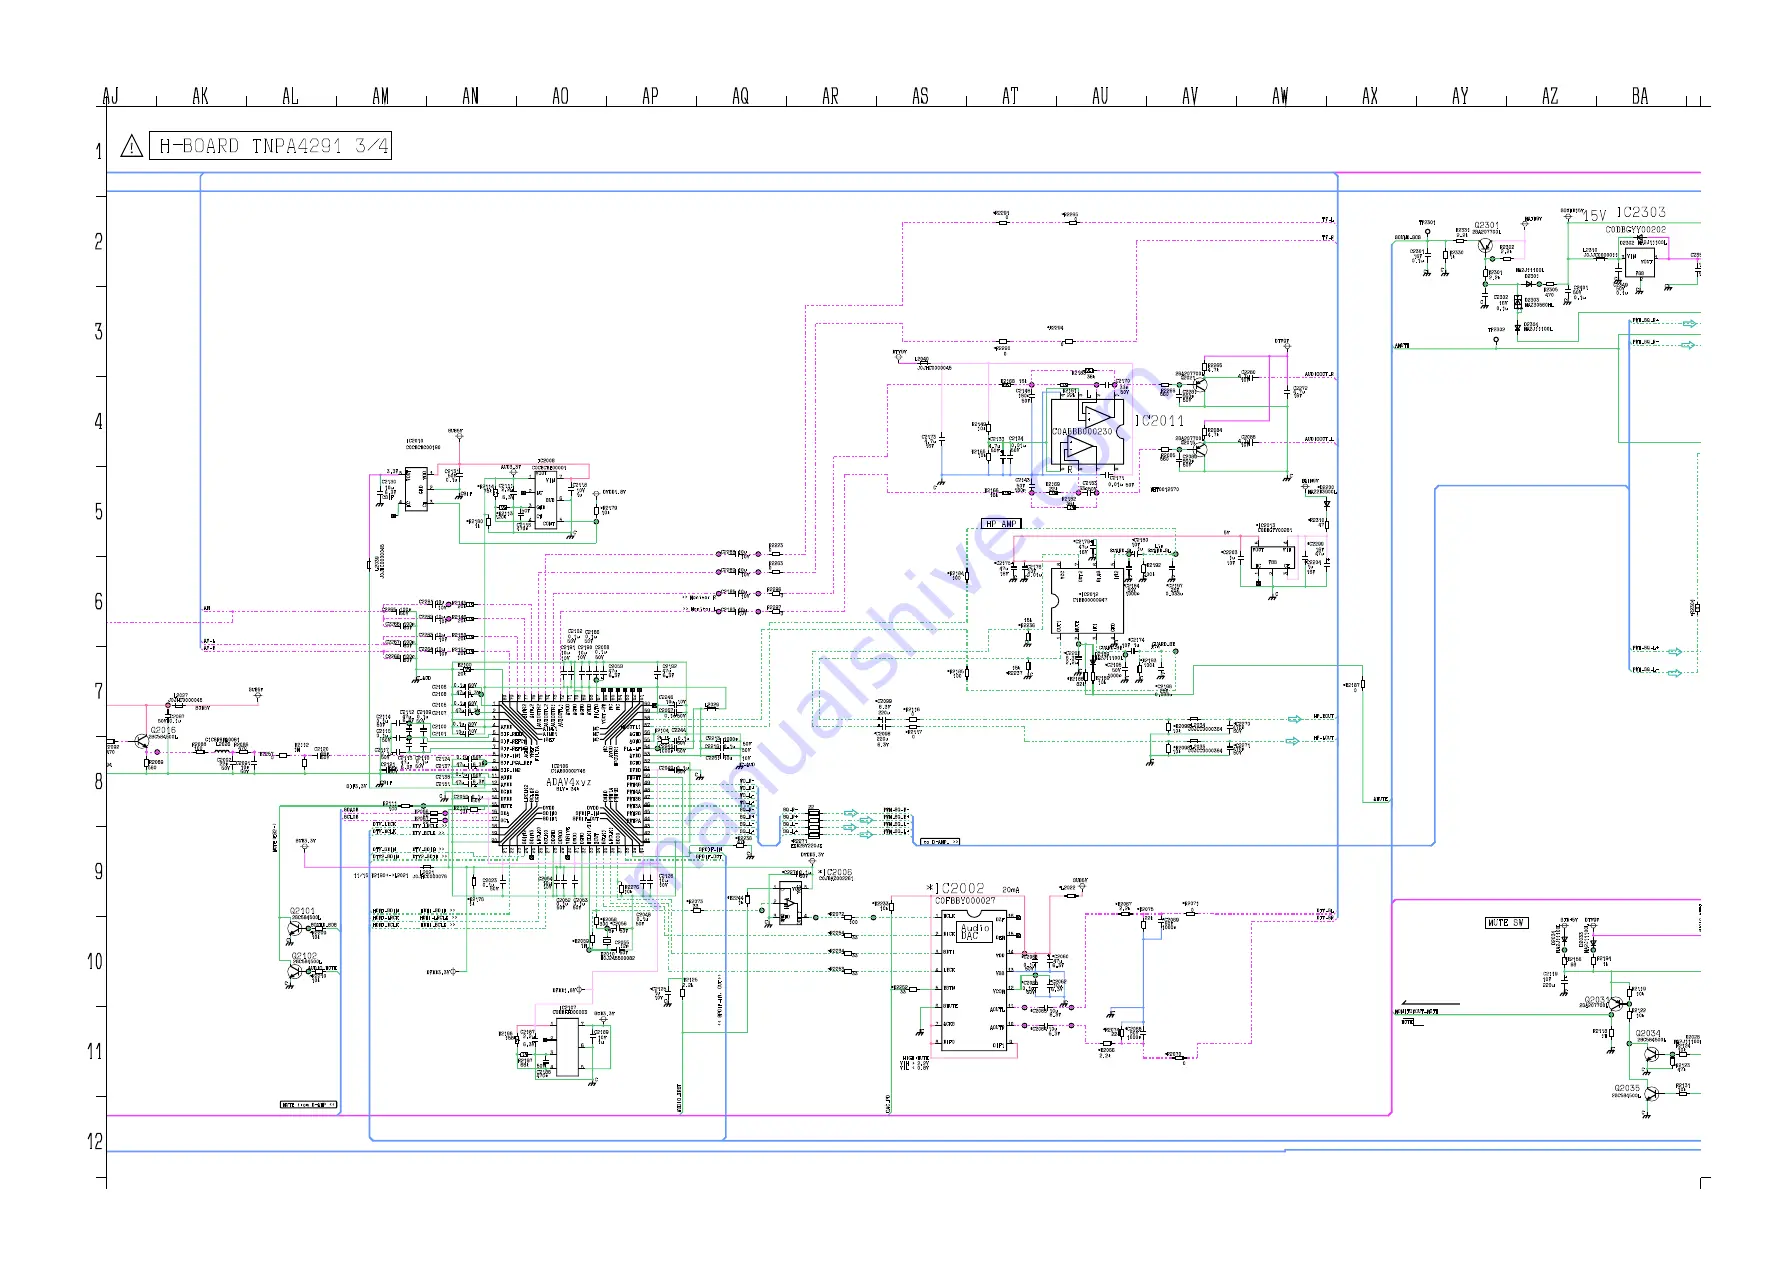Select column header AJ
The image size is (1787, 1263).
pos(111,96)
